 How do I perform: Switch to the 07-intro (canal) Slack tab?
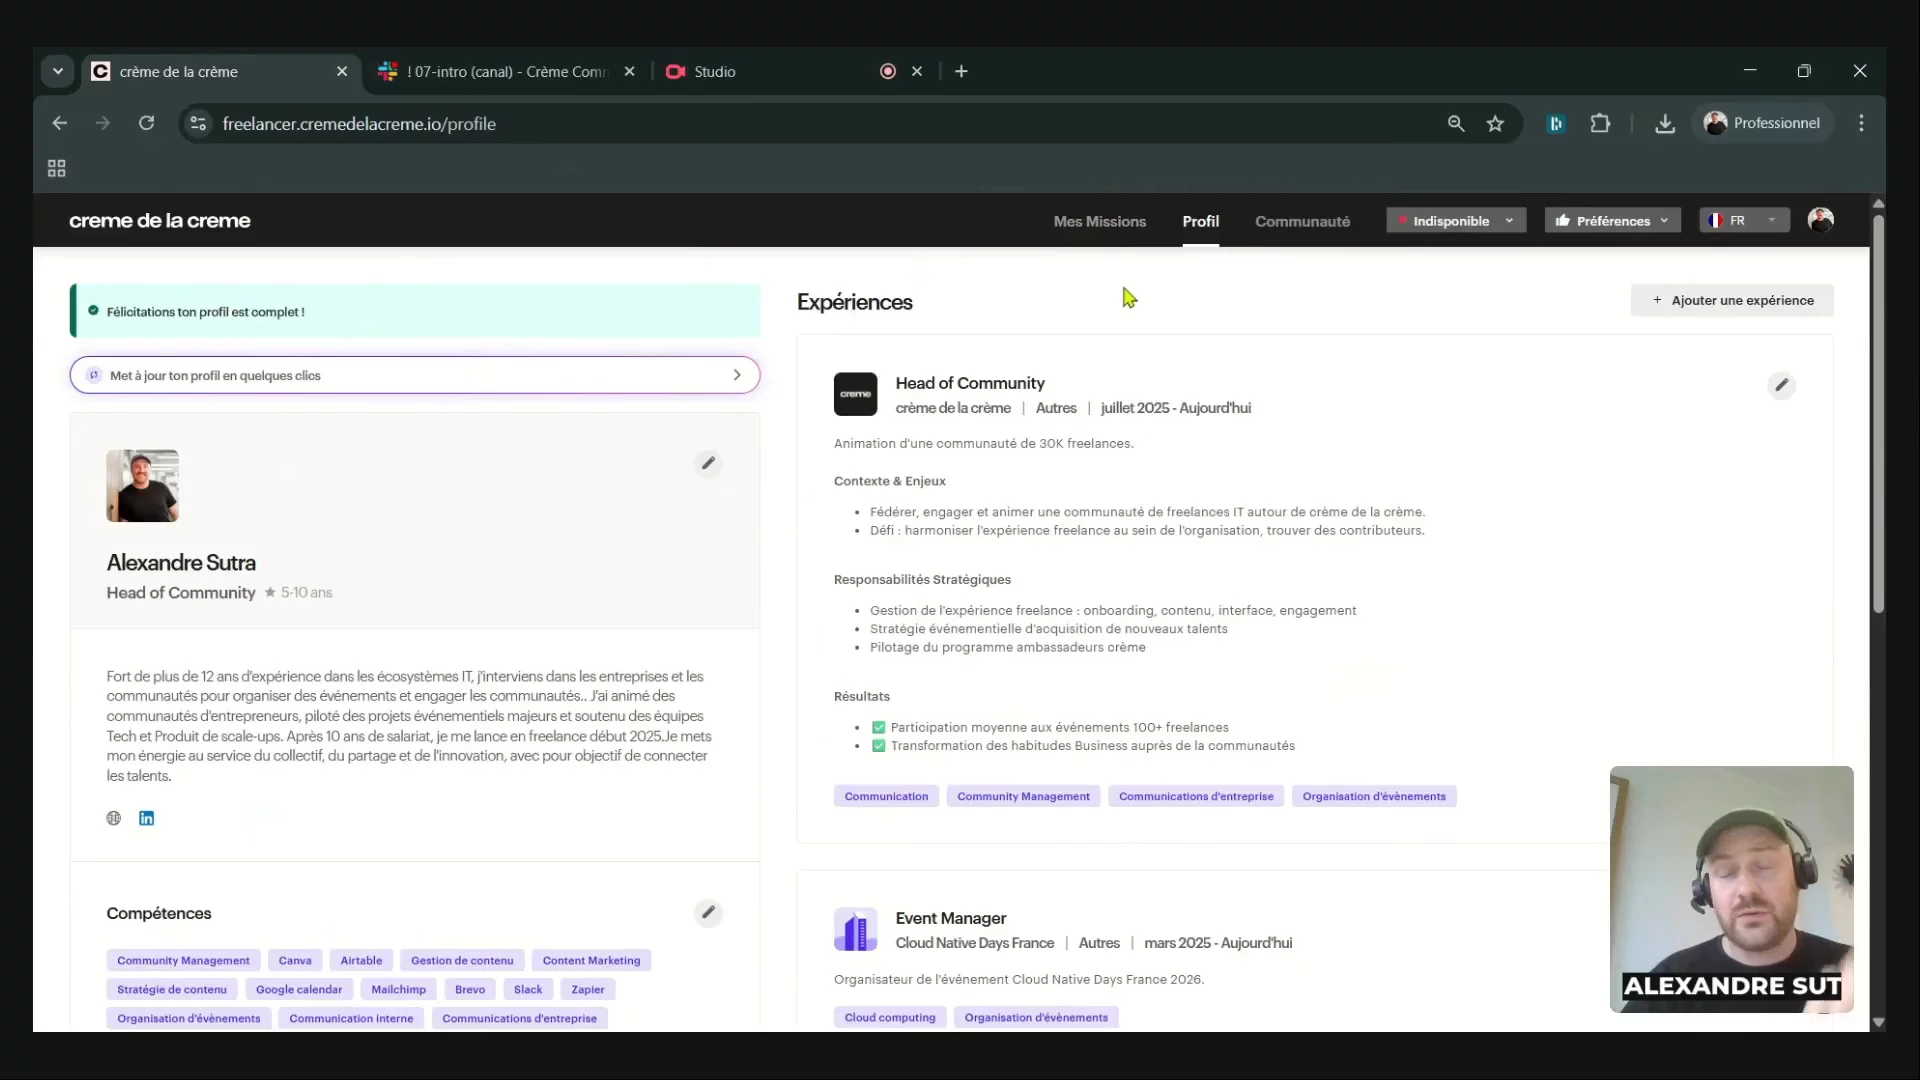tap(505, 71)
